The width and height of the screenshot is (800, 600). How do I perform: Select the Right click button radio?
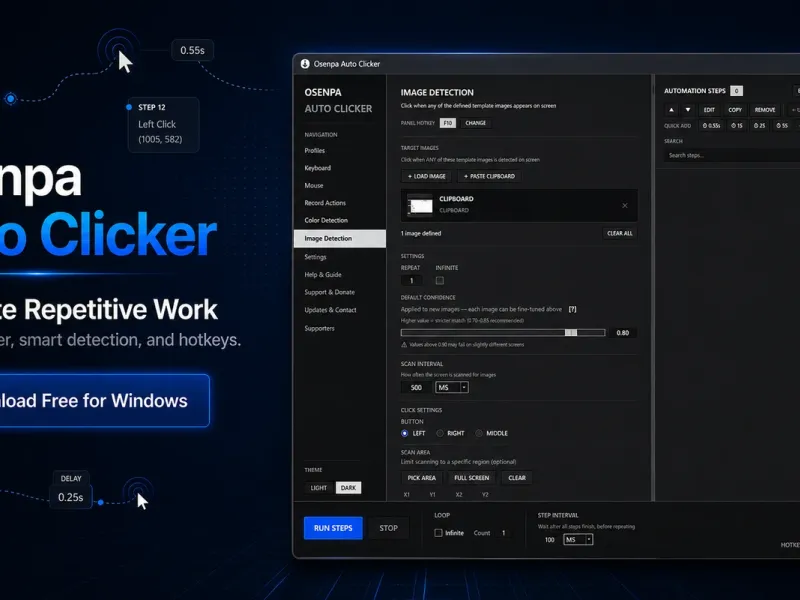pos(440,433)
